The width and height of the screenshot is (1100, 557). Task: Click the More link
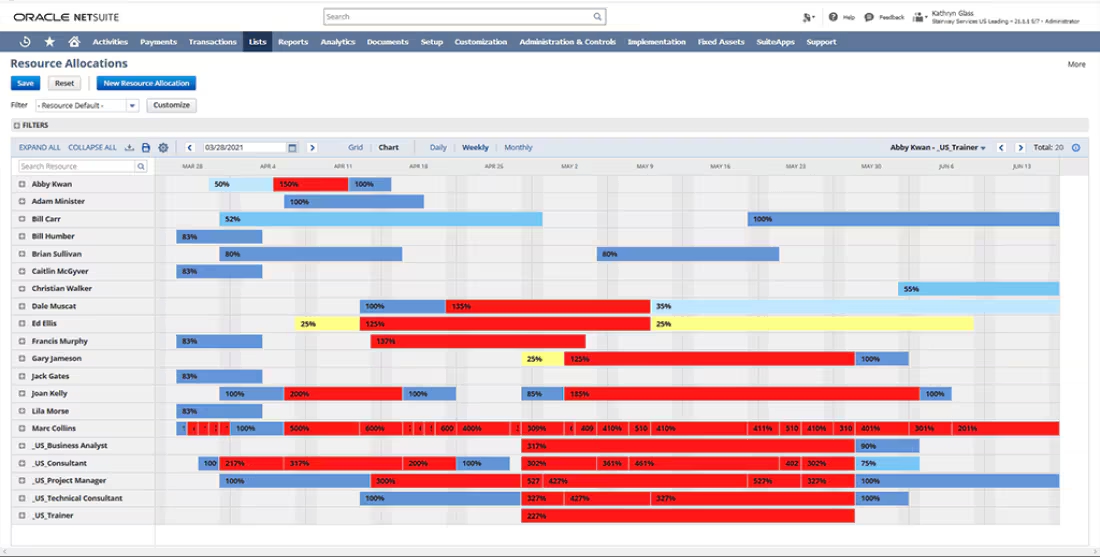coord(1076,64)
